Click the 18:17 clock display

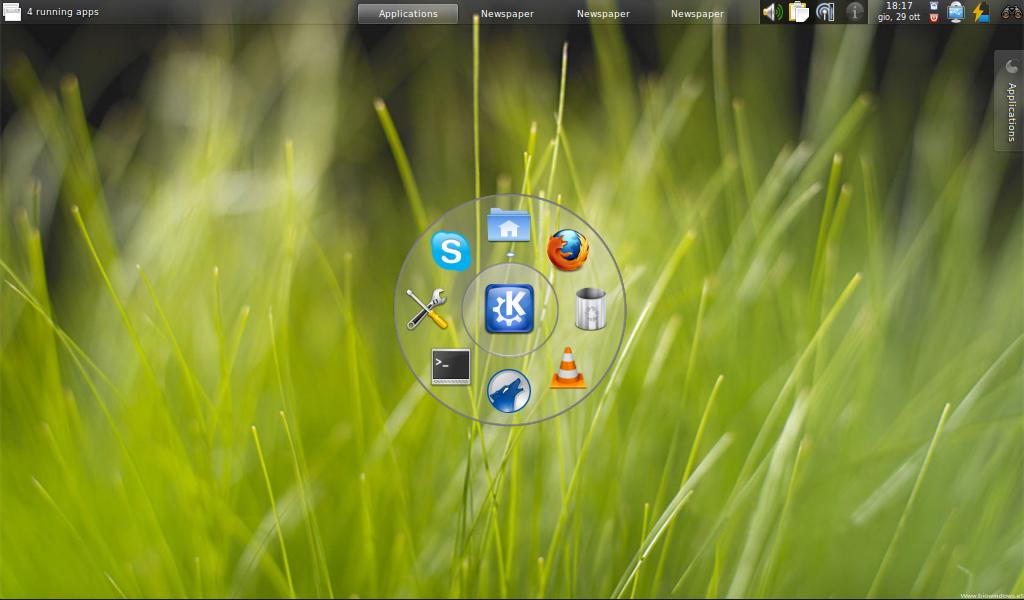click(x=899, y=12)
